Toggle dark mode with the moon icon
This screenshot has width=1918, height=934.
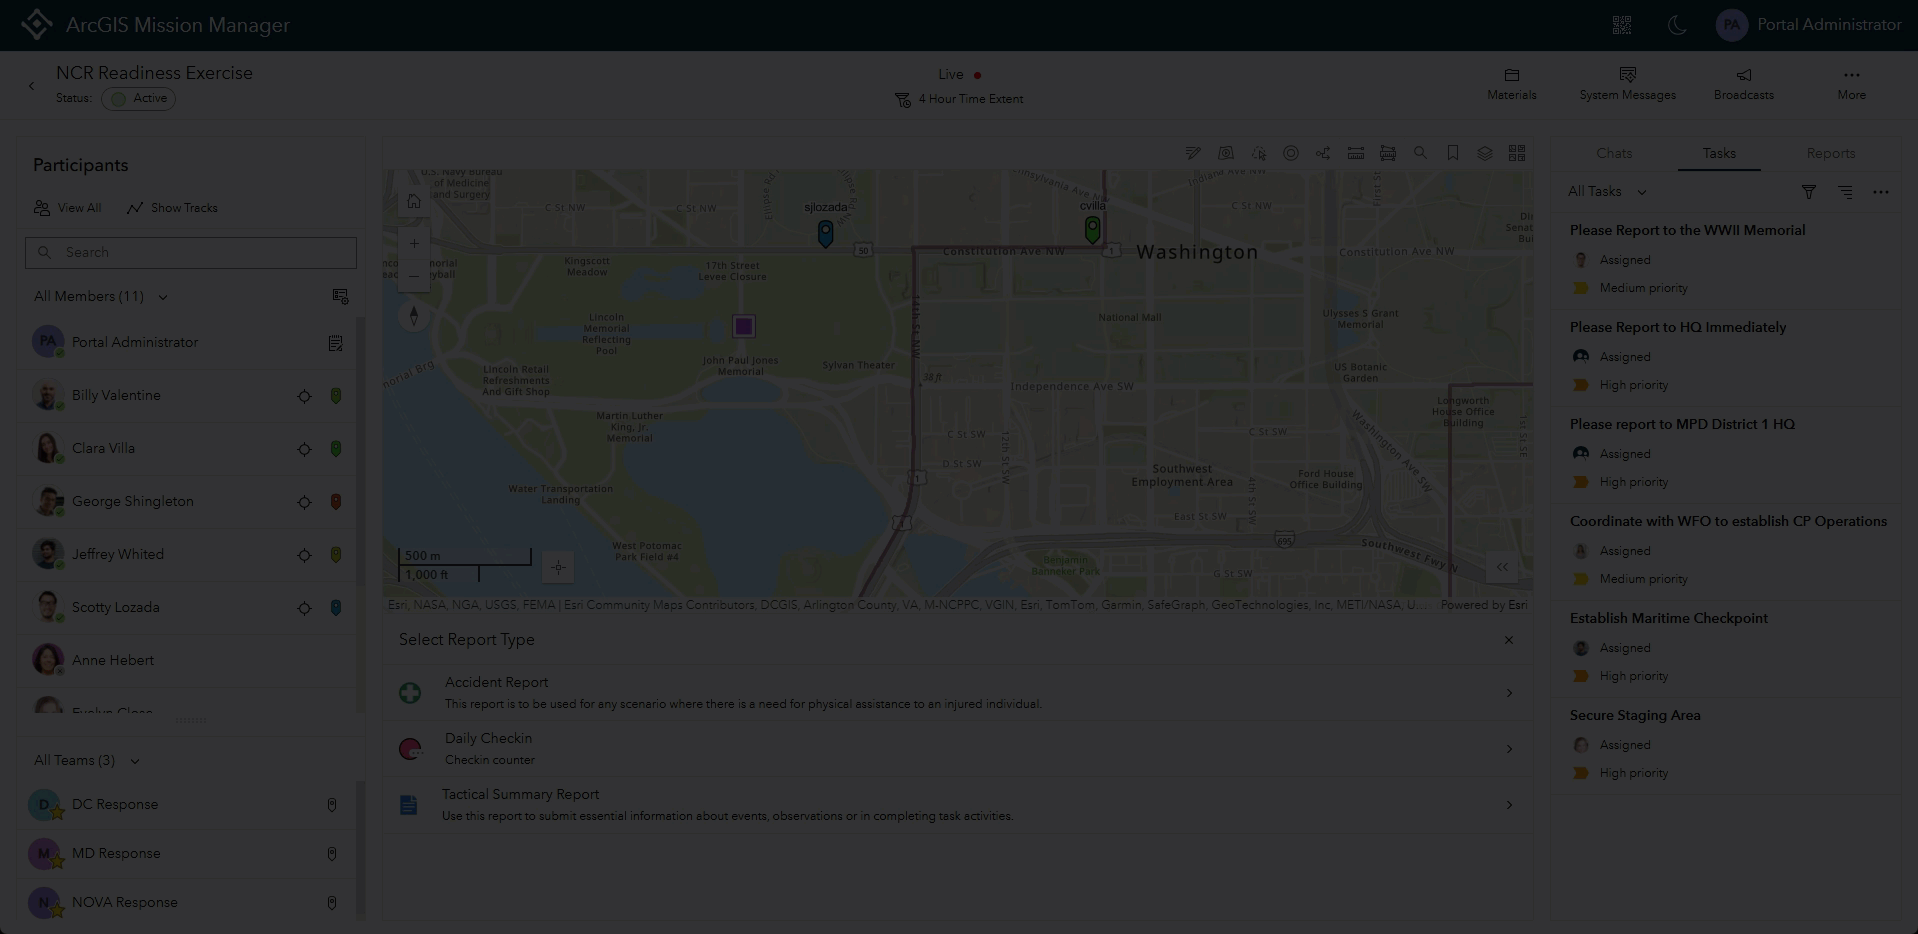click(x=1677, y=25)
